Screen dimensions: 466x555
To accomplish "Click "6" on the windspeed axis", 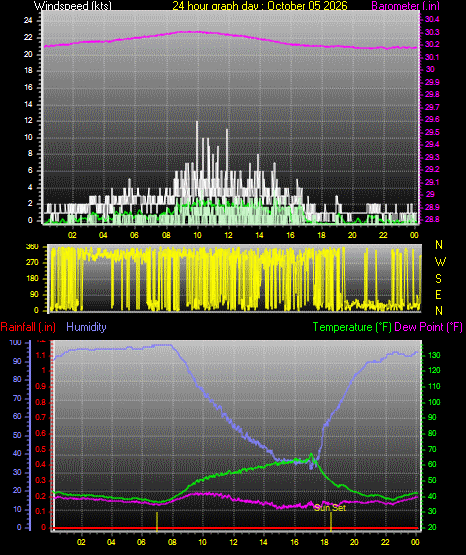I will pos(30,170).
